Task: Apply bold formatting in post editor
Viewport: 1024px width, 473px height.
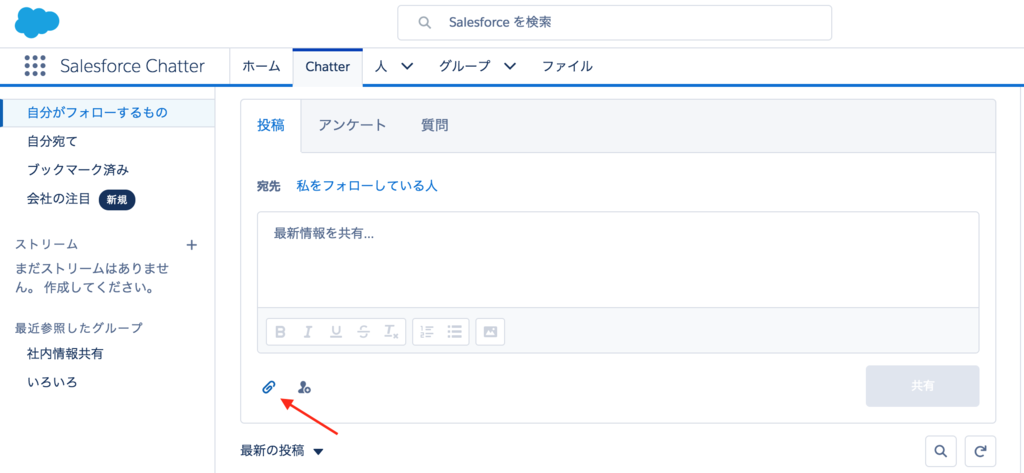Action: point(281,332)
